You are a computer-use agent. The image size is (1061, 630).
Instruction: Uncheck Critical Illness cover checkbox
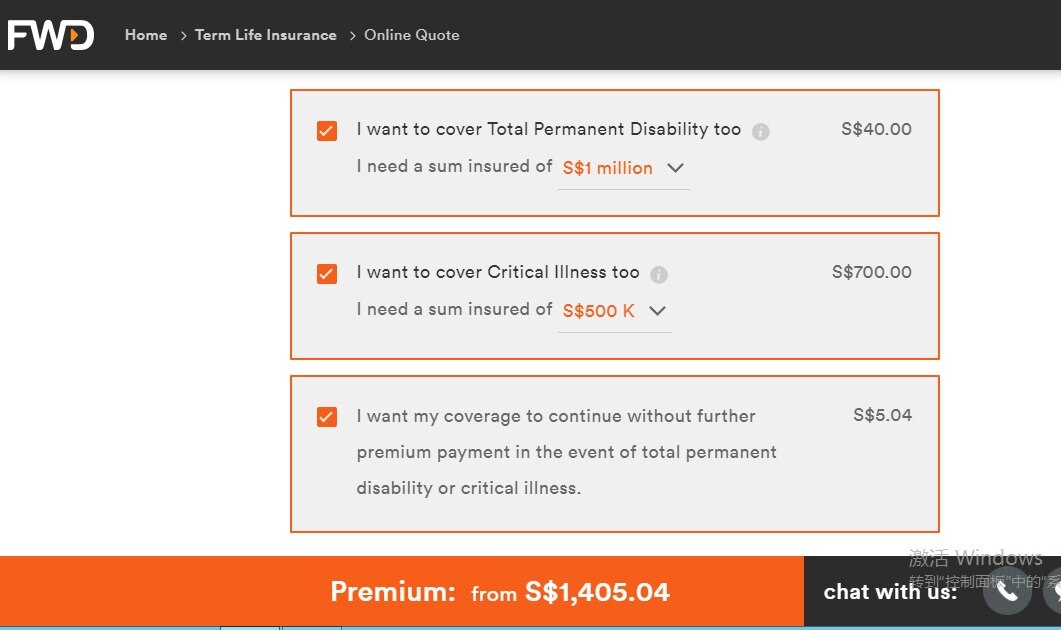pyautogui.click(x=327, y=274)
